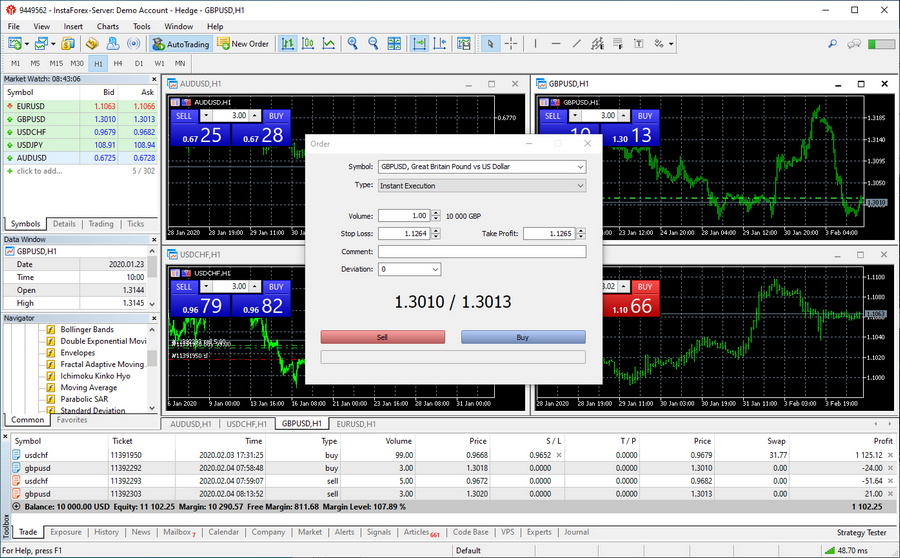Select the H4 timeframe button
Image resolution: width=900 pixels, height=558 pixels.
click(x=118, y=63)
